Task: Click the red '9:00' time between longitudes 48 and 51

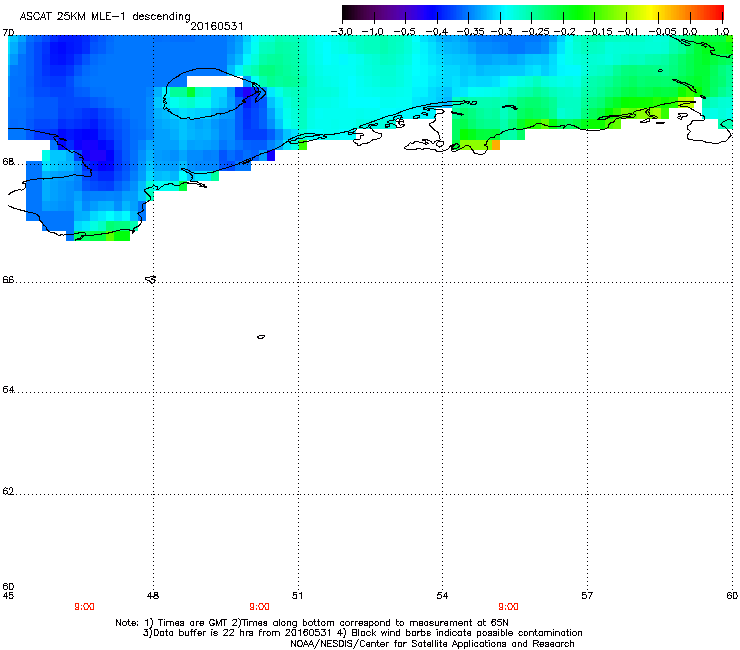Action: click(260, 607)
